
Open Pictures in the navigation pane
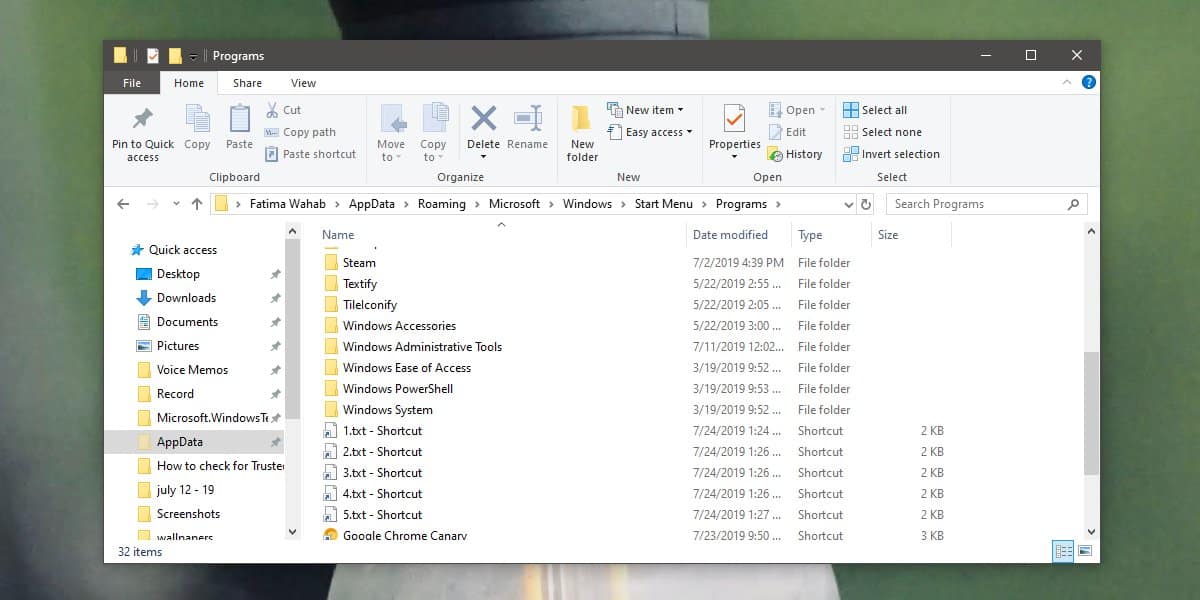178,346
